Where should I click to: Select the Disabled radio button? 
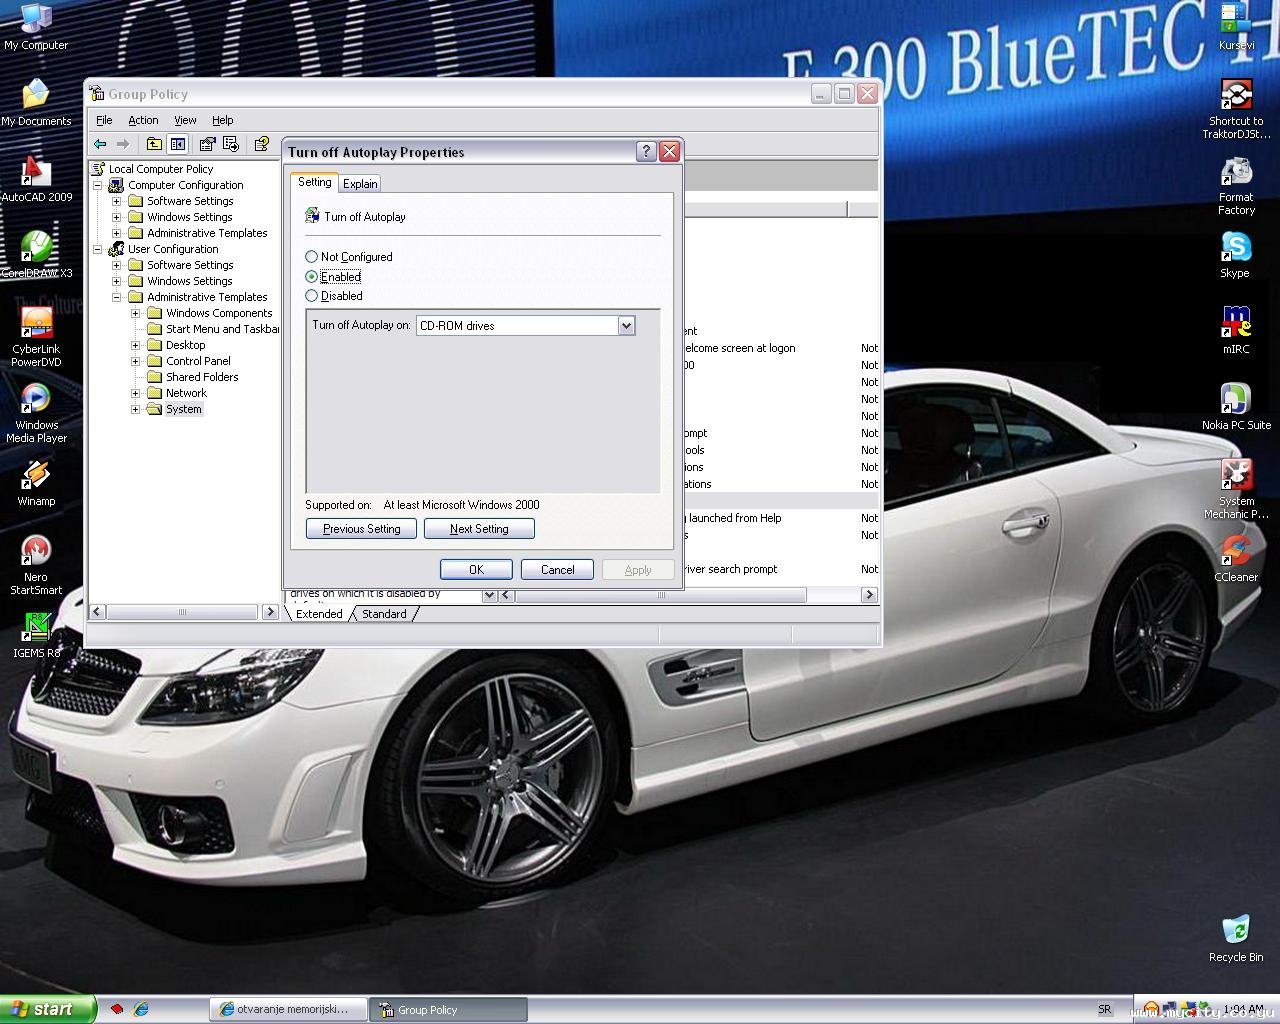click(x=312, y=296)
